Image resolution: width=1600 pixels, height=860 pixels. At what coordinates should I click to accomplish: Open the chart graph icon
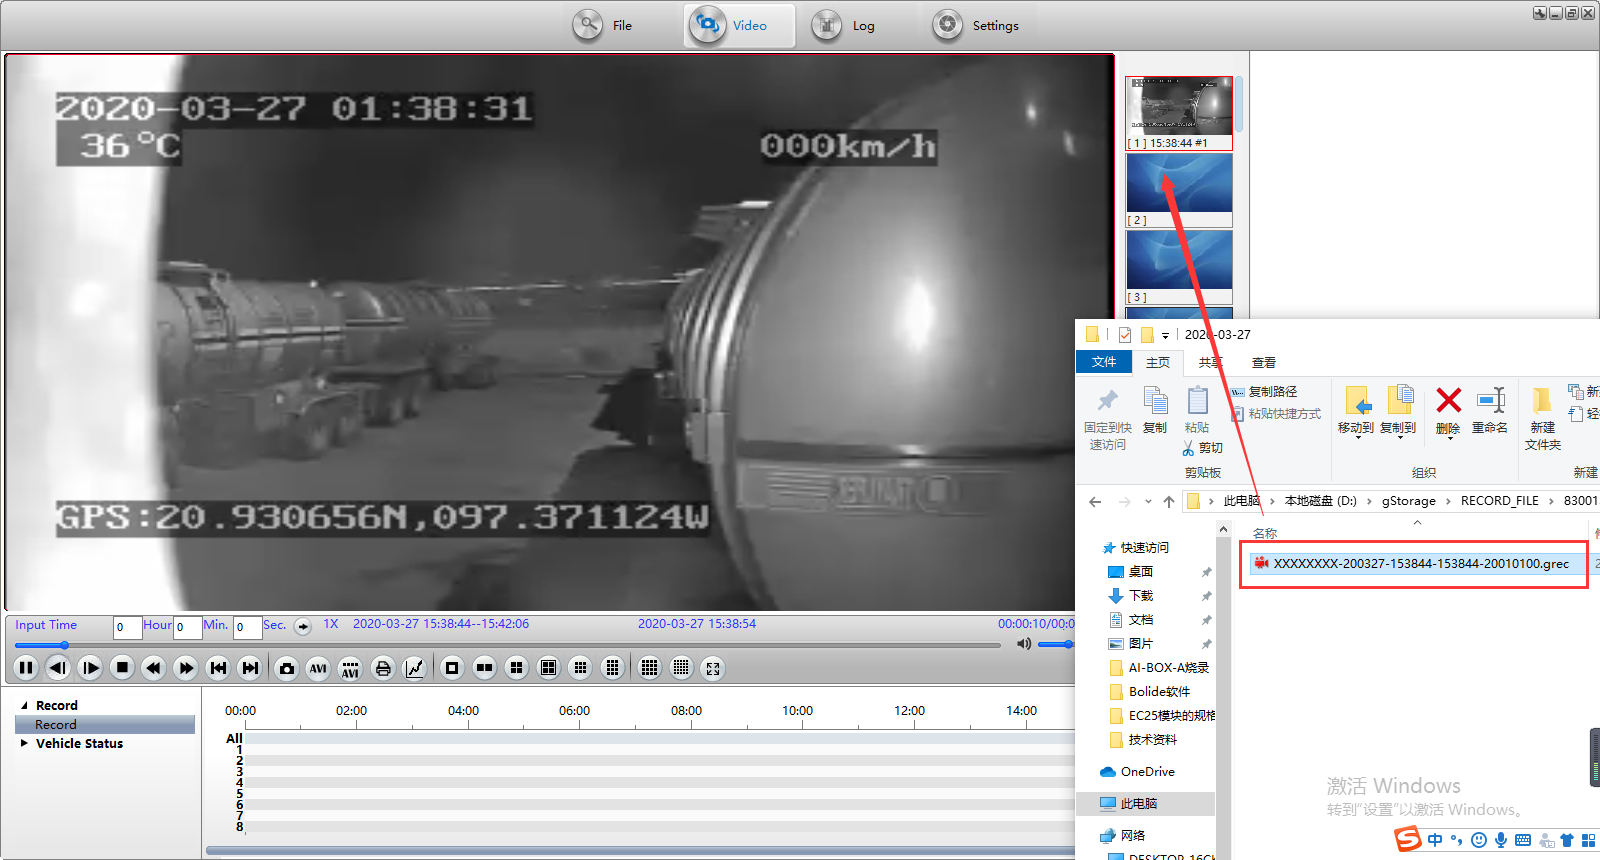pos(415,668)
